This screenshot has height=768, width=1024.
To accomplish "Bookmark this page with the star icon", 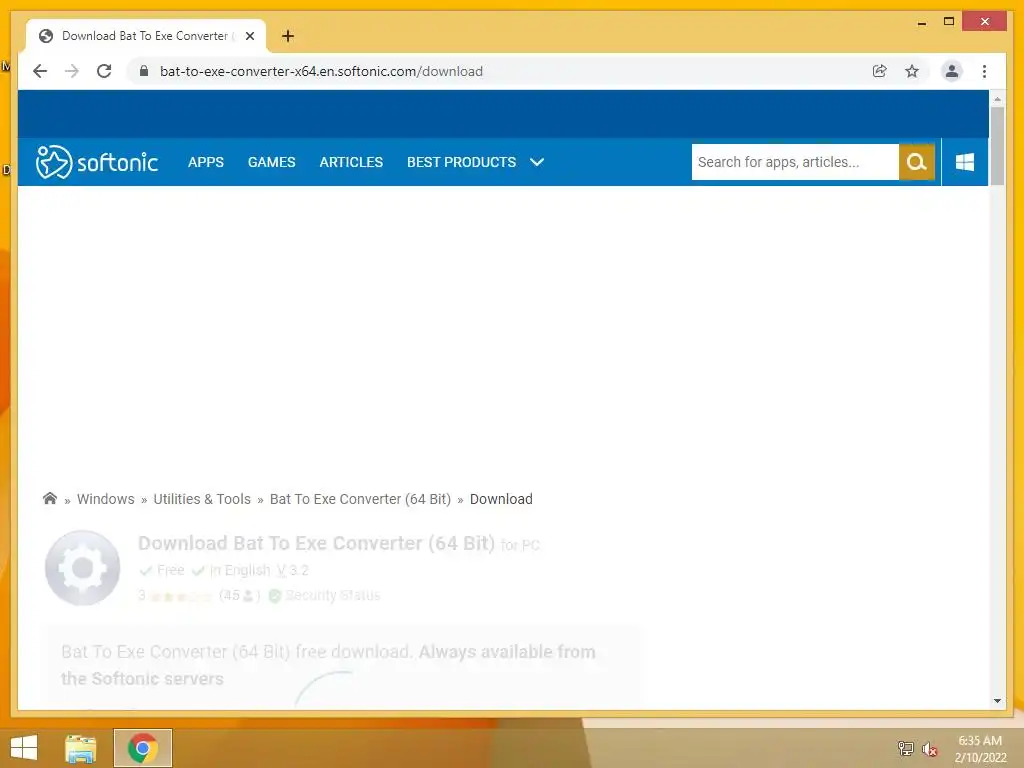I will [912, 71].
